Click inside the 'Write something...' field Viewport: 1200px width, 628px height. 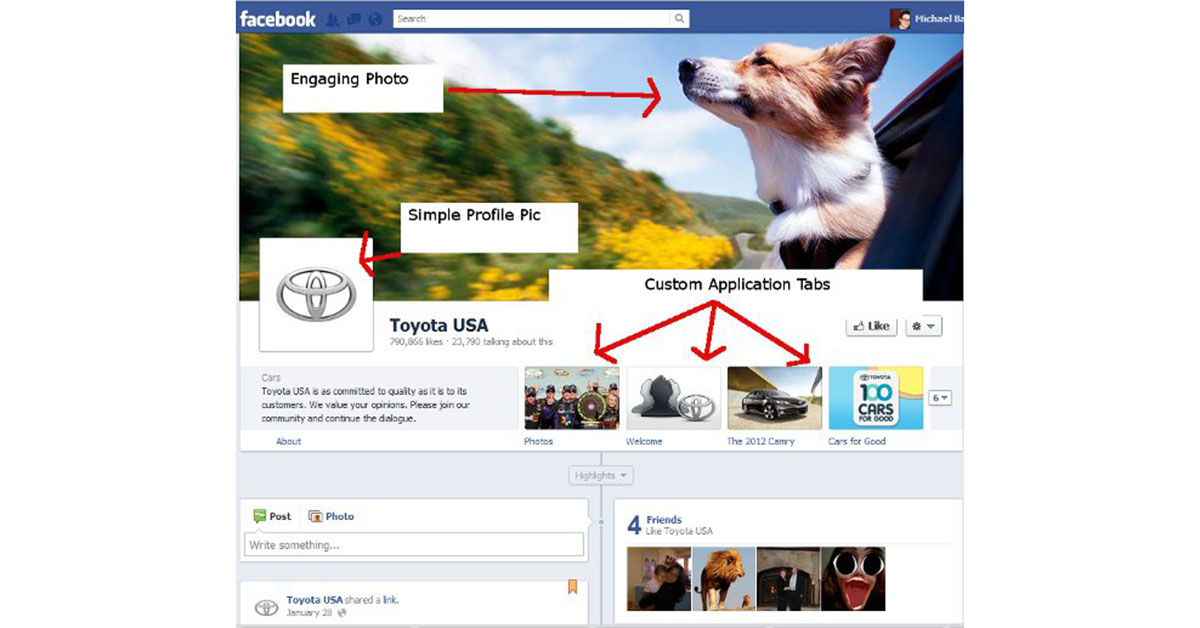point(412,544)
